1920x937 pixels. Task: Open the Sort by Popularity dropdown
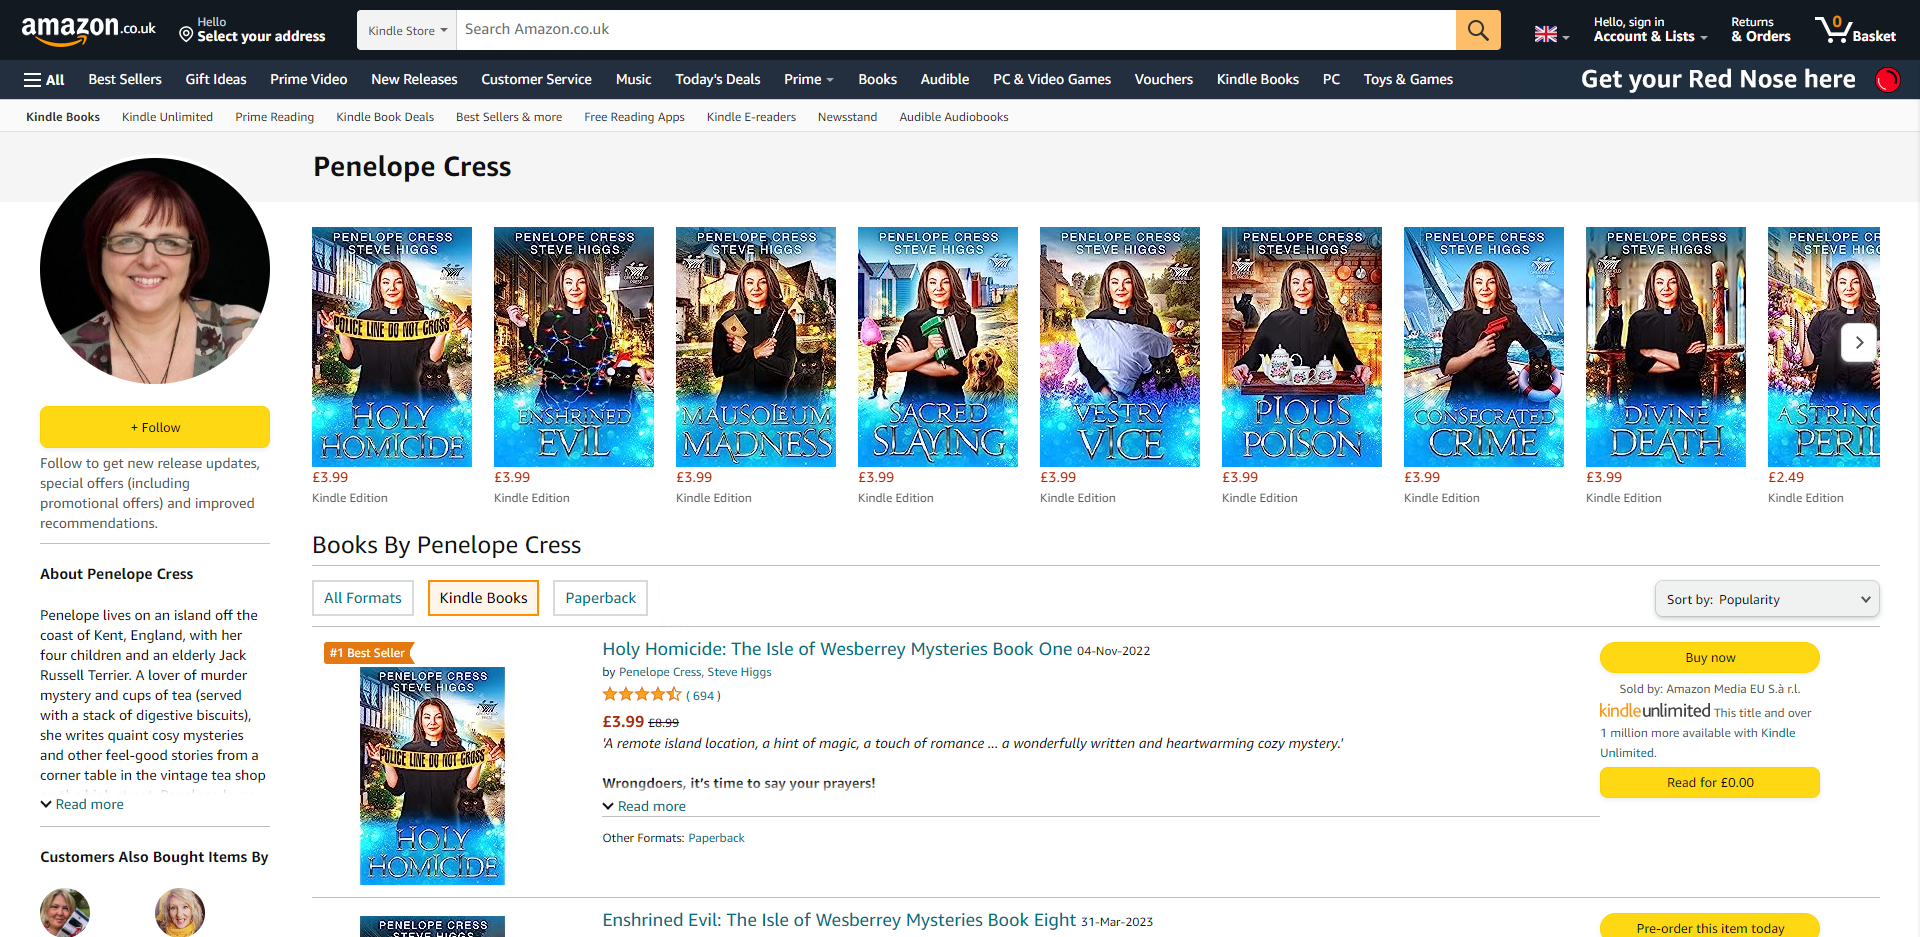pyautogui.click(x=1766, y=599)
